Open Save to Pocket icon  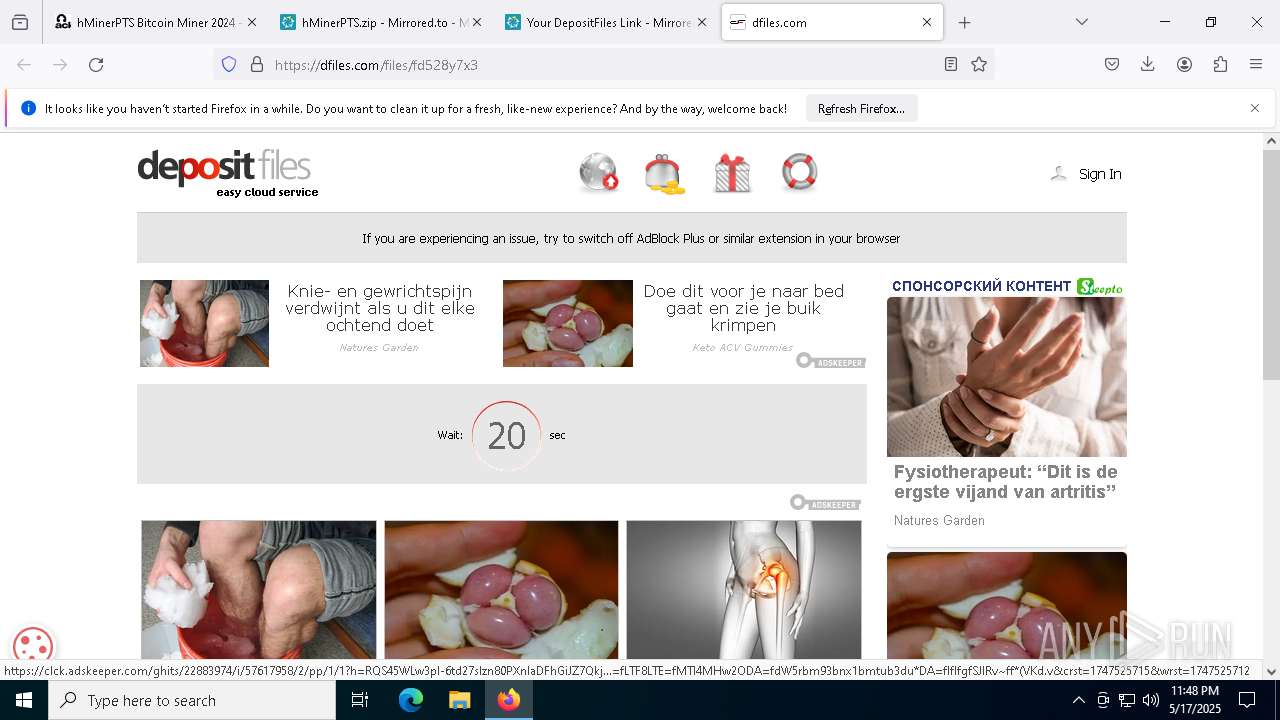click(1112, 65)
